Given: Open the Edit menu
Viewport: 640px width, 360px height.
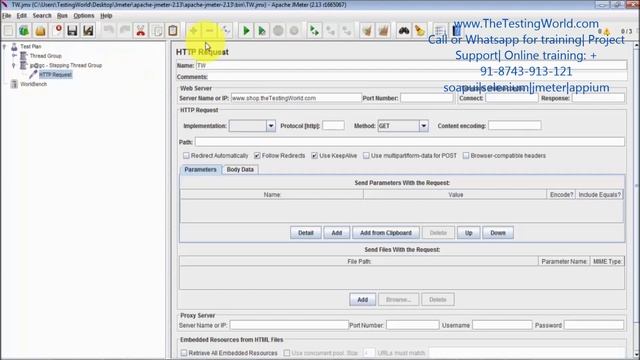Looking at the screenshot, I should tap(22, 16).
